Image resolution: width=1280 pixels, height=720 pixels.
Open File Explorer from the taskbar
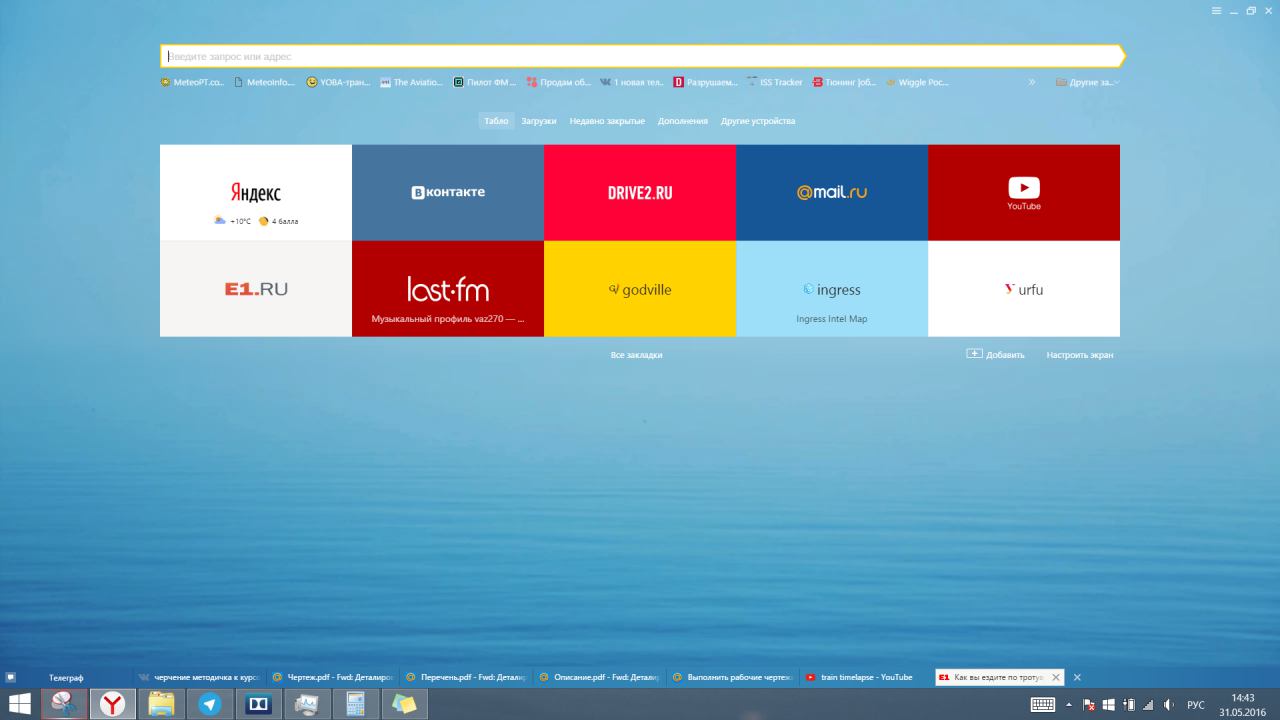(161, 704)
